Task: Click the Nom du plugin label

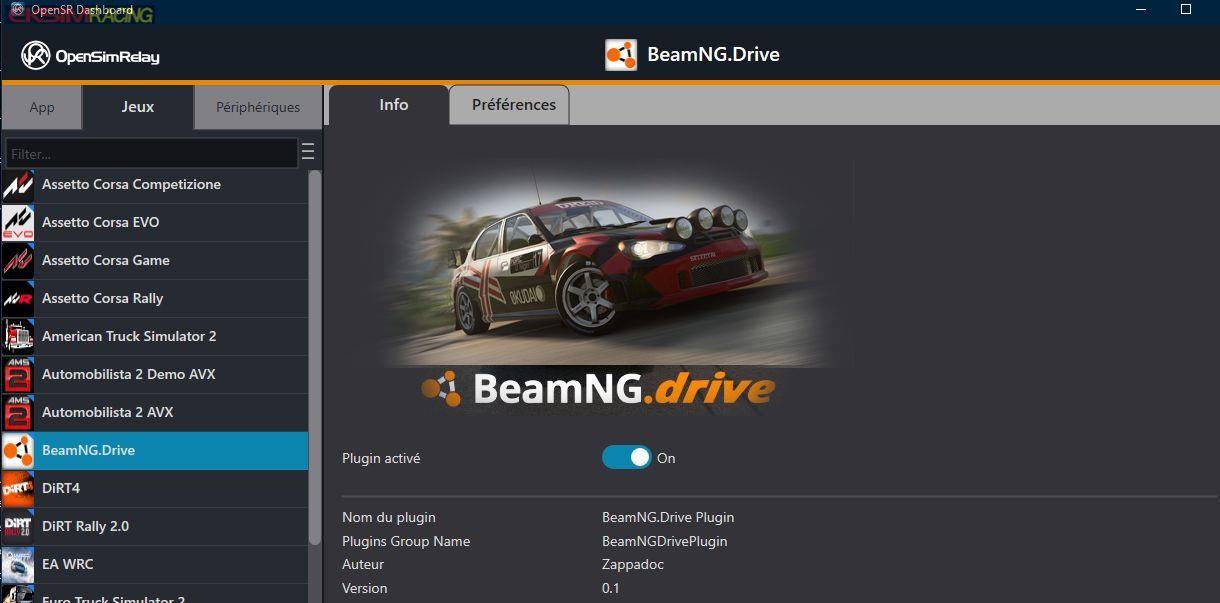Action: tap(389, 517)
